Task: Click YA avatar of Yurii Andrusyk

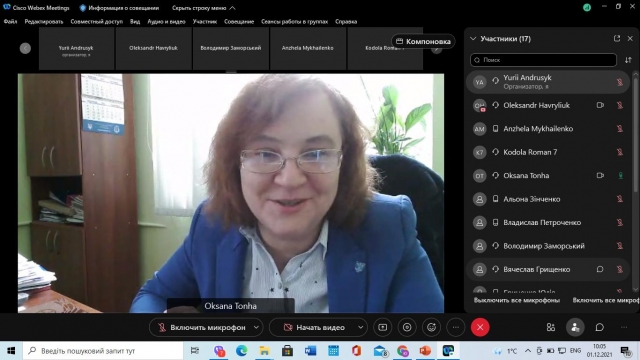Action: point(480,82)
